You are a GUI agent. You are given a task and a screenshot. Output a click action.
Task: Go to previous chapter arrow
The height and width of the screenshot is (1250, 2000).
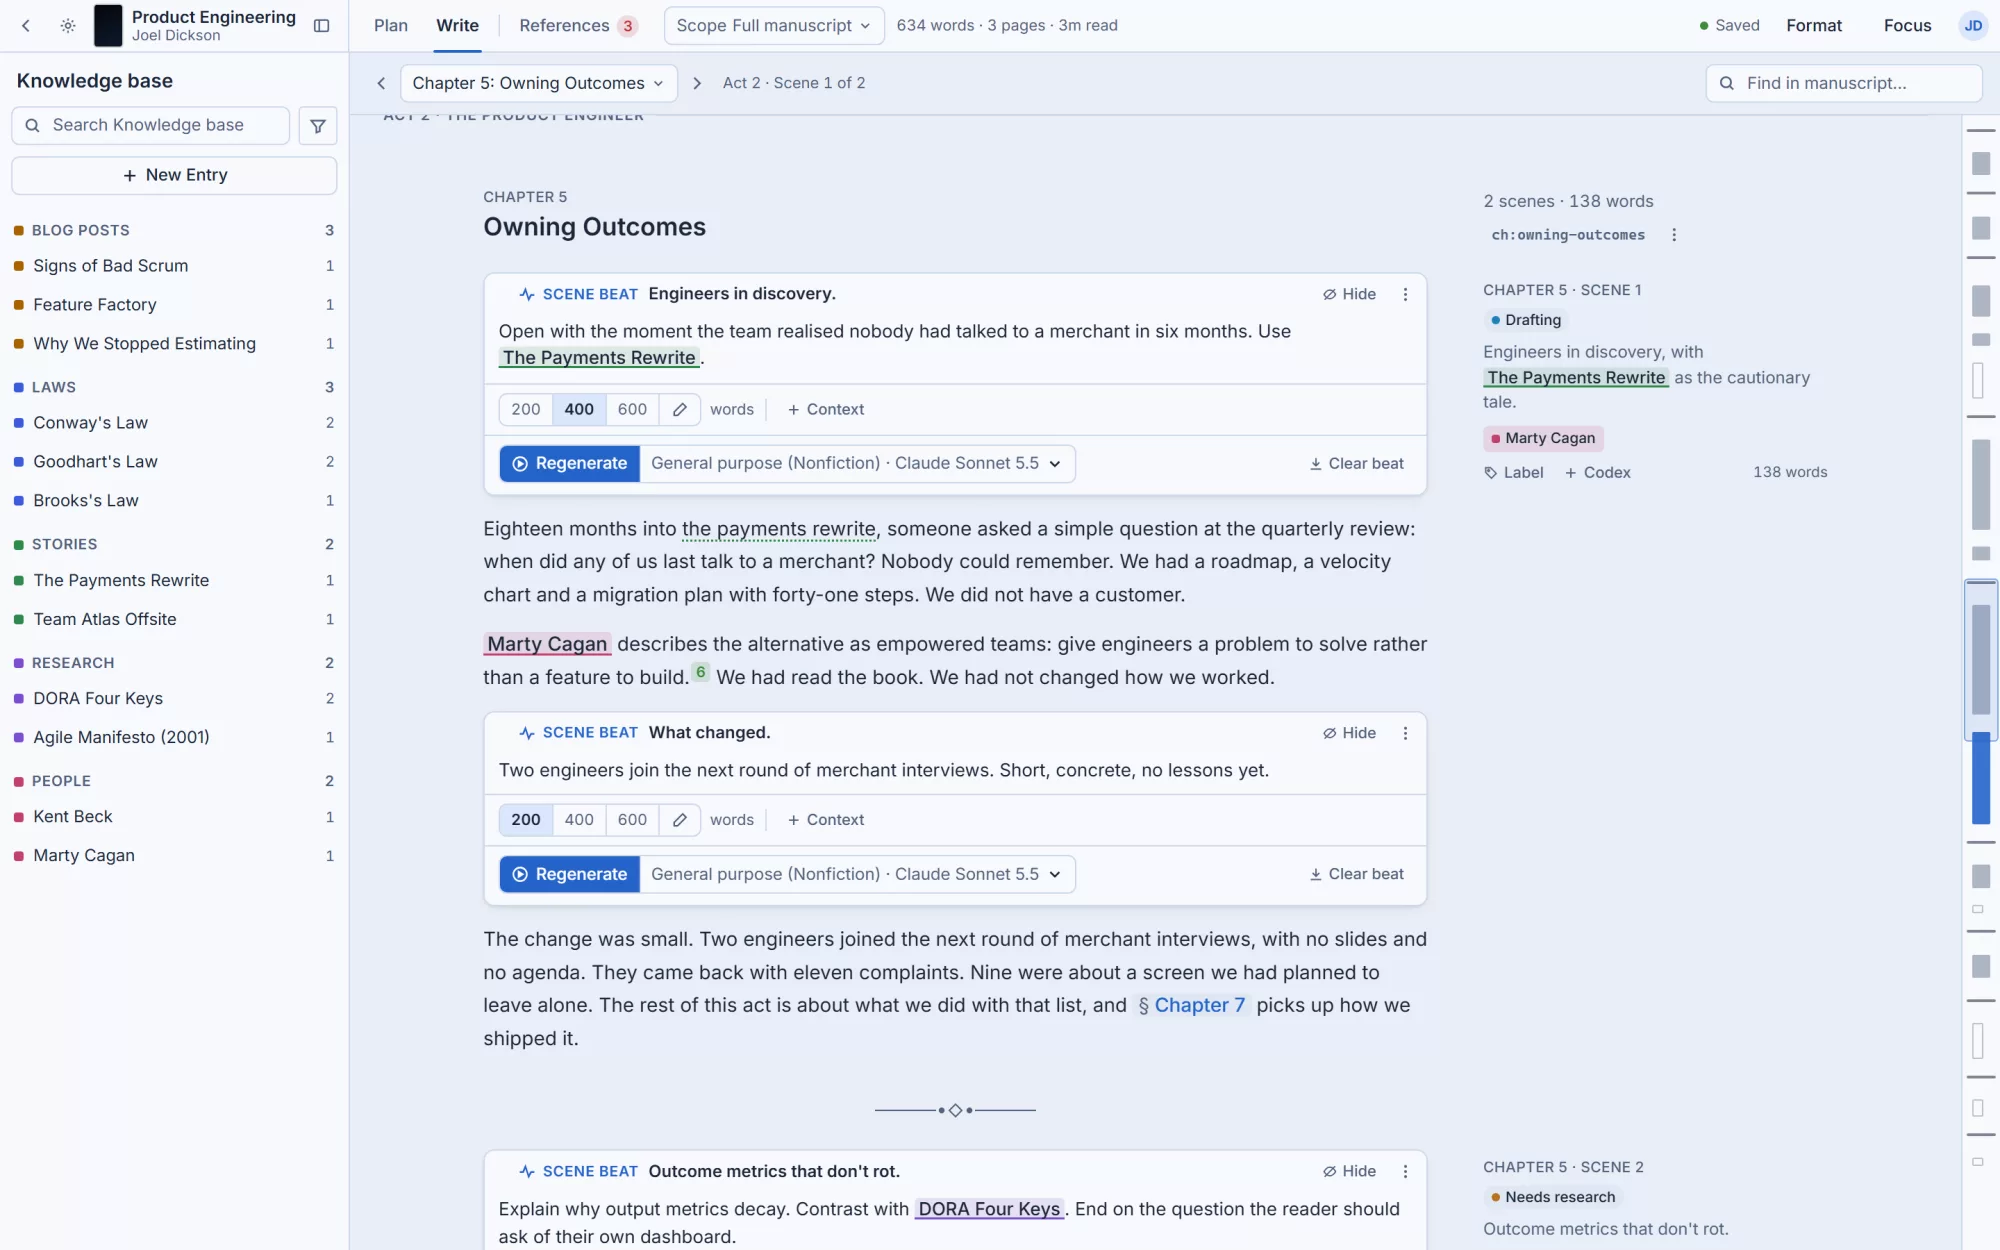381,83
